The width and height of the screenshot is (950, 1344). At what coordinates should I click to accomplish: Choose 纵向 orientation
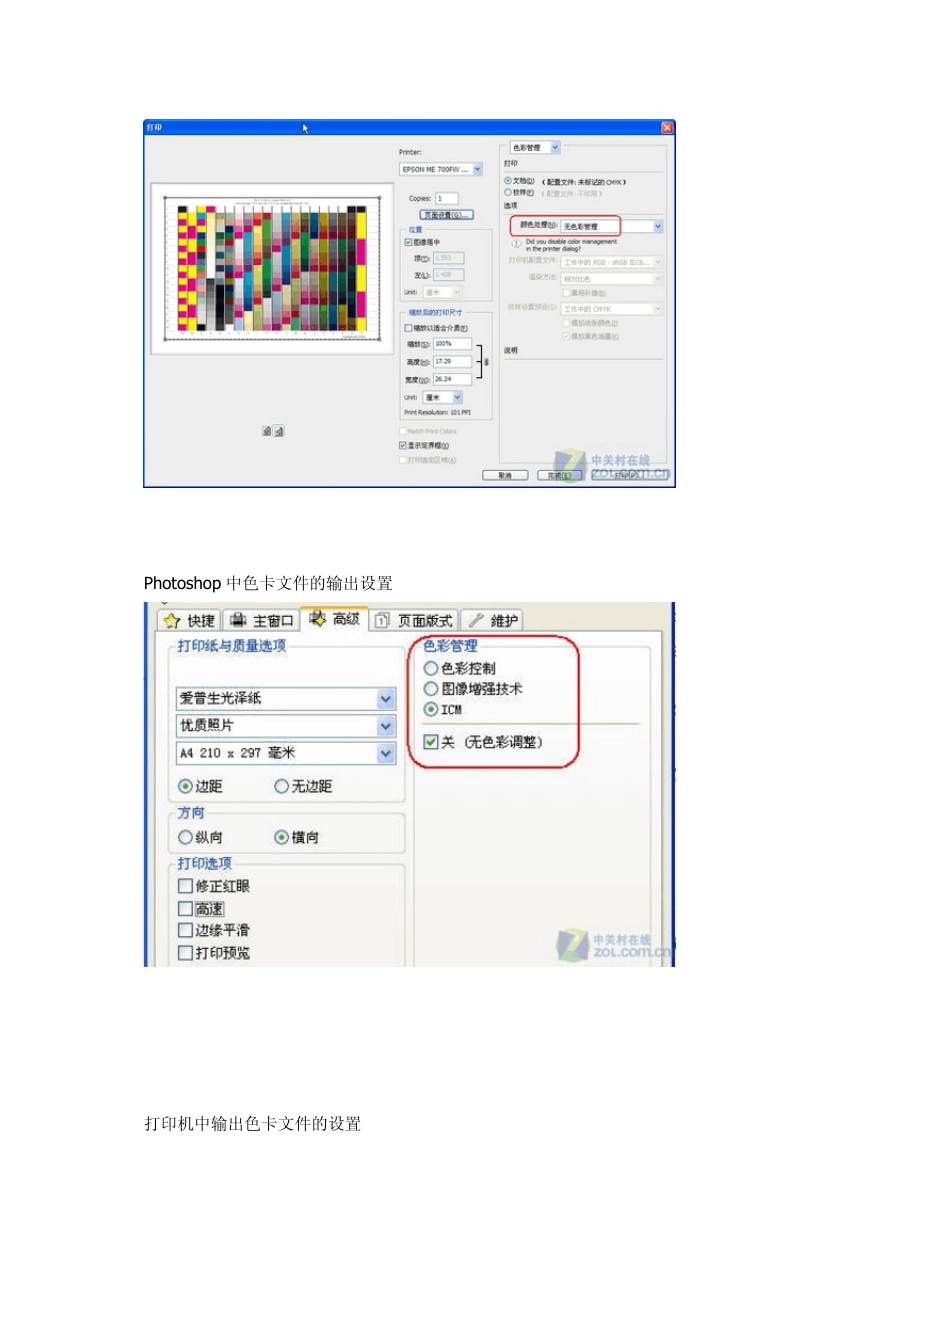[185, 837]
